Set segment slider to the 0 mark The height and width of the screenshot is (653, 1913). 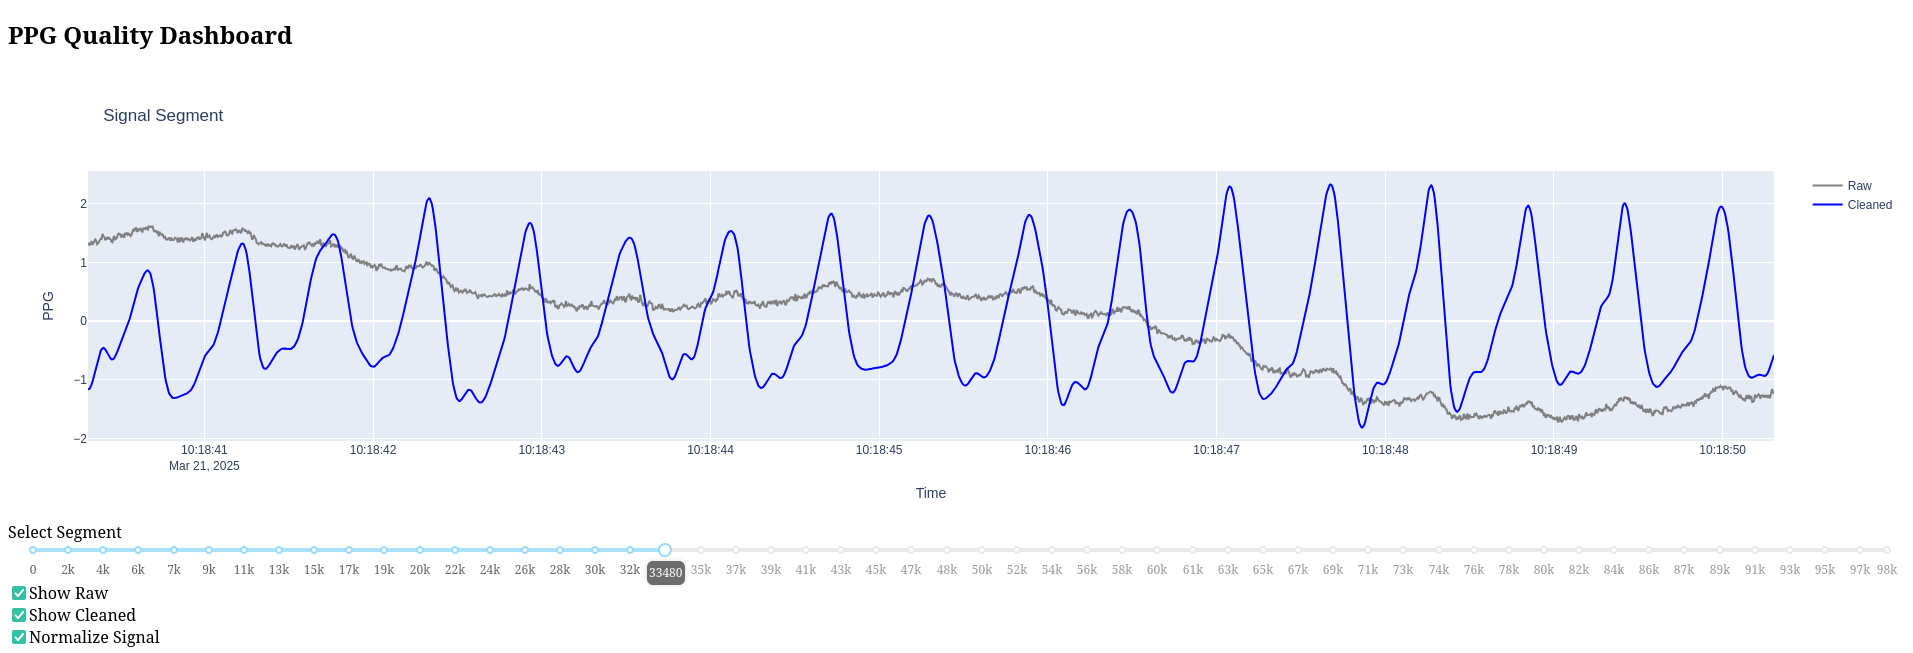(x=33, y=550)
